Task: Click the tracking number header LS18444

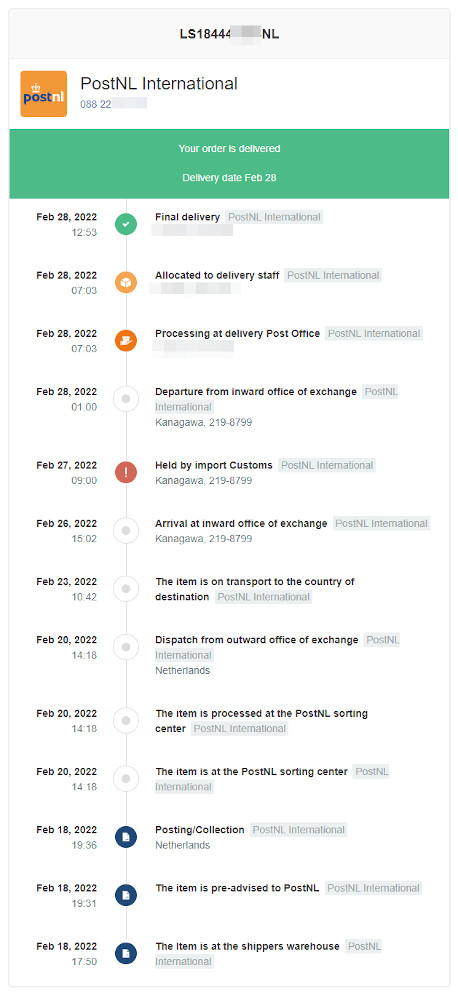Action: point(229,34)
